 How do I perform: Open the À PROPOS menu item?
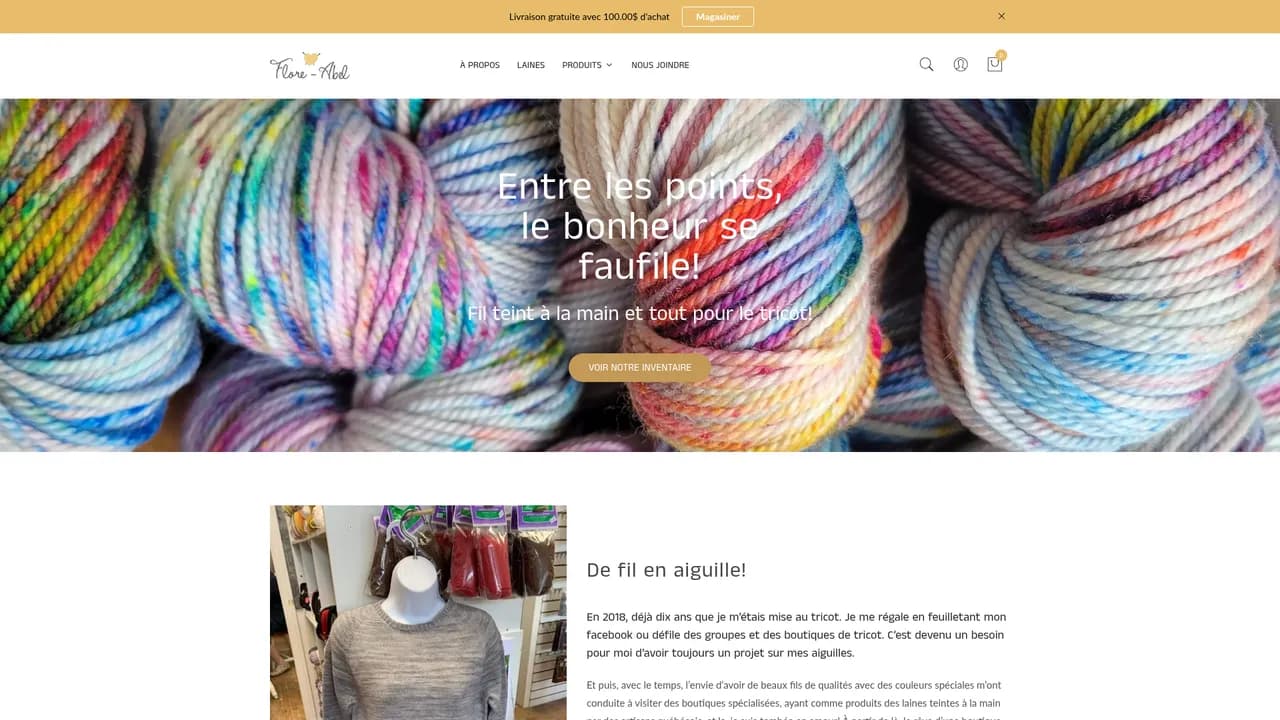pyautogui.click(x=480, y=65)
